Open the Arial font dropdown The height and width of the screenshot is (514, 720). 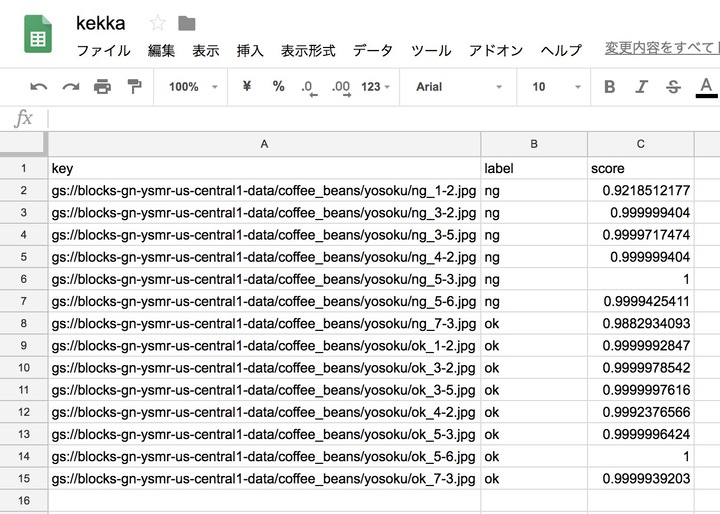(455, 87)
